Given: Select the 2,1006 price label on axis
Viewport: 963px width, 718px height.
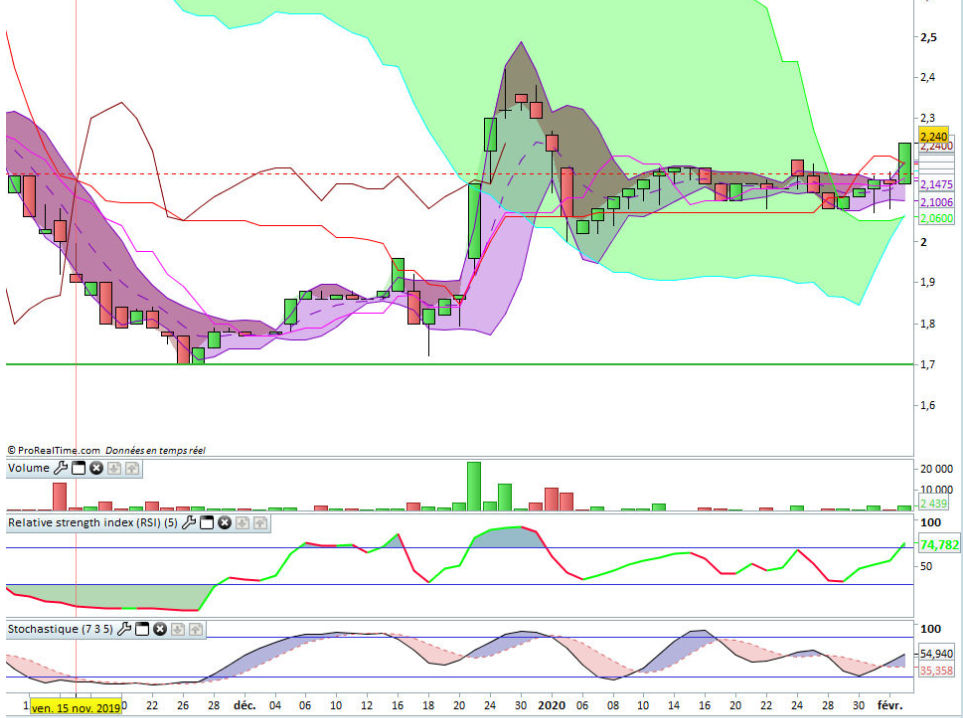Looking at the screenshot, I should click(937, 202).
